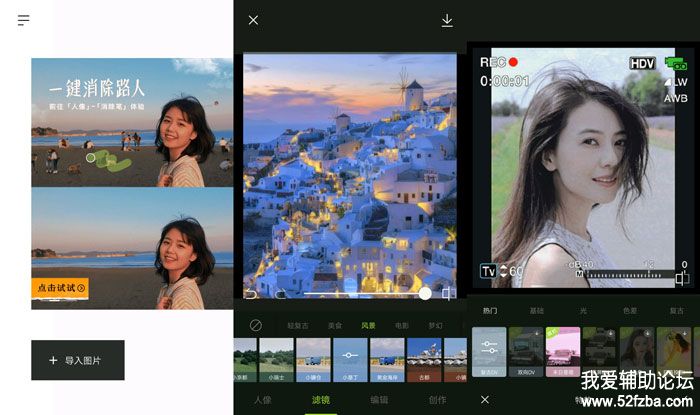The height and width of the screenshot is (415, 700).
Task: Click the redo arrow below the Santorini photo
Action: click(281, 294)
